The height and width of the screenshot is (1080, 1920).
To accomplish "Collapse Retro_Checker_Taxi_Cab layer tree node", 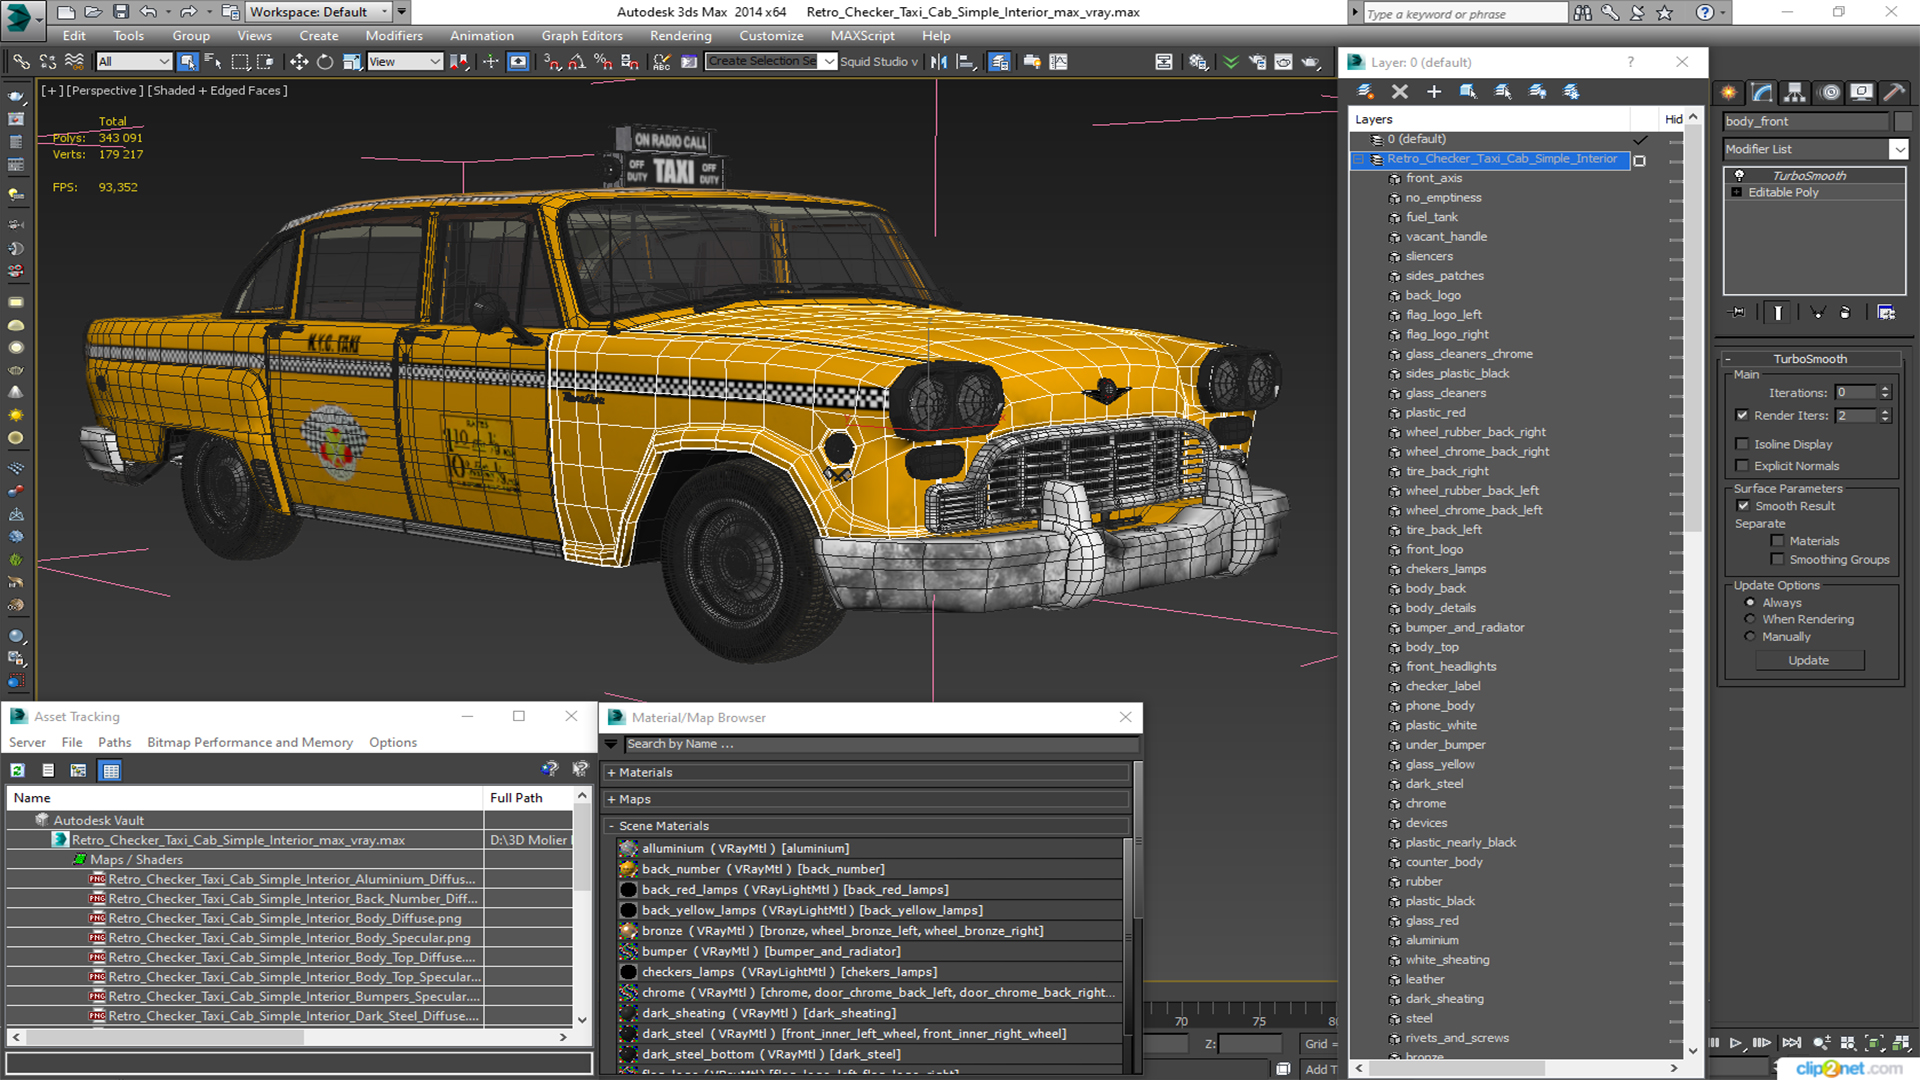I will (1359, 159).
